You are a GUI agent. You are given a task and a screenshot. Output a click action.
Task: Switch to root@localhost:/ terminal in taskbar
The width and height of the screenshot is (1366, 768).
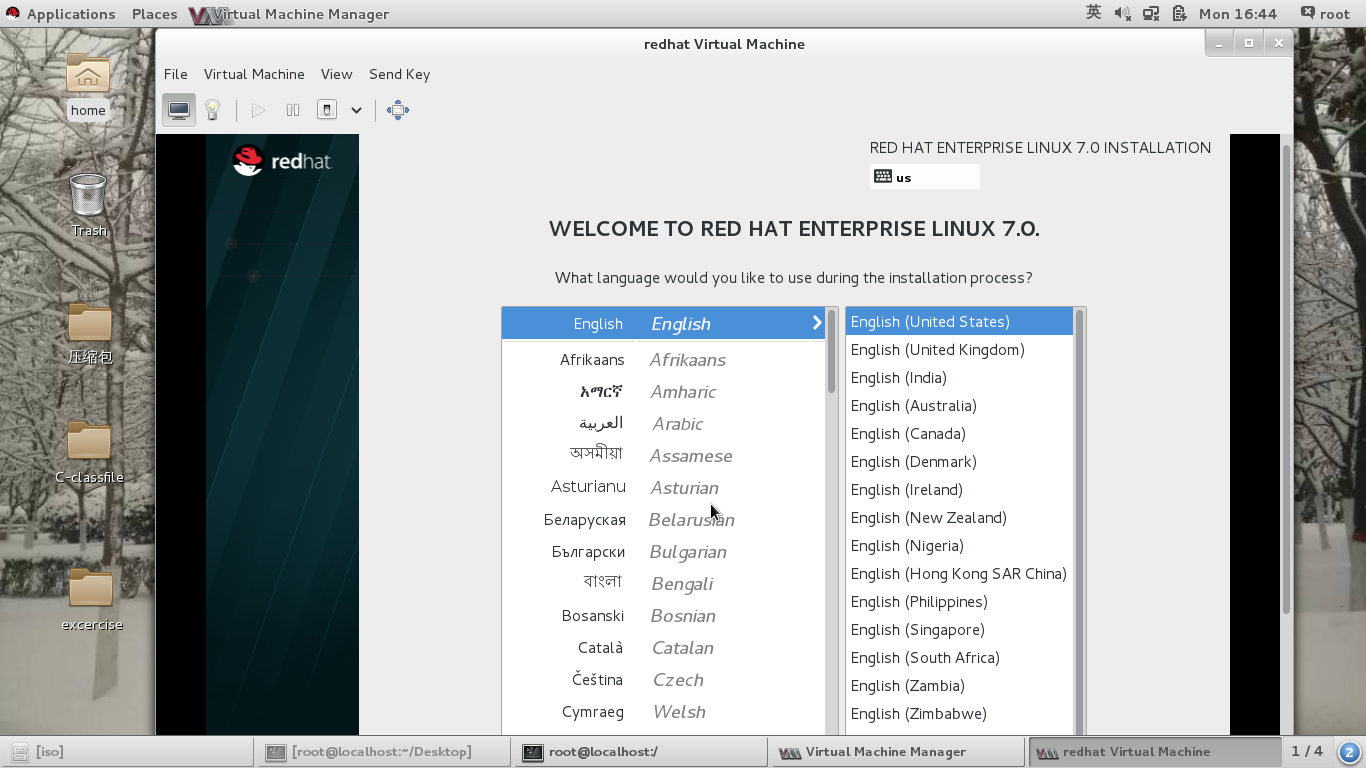point(640,752)
